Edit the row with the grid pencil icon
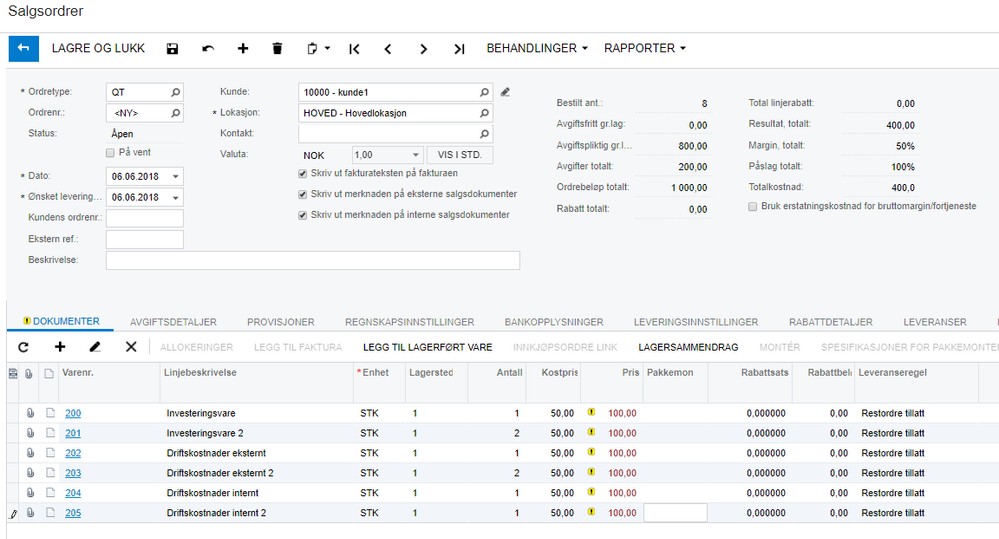The width and height of the screenshot is (999, 539). 95,347
